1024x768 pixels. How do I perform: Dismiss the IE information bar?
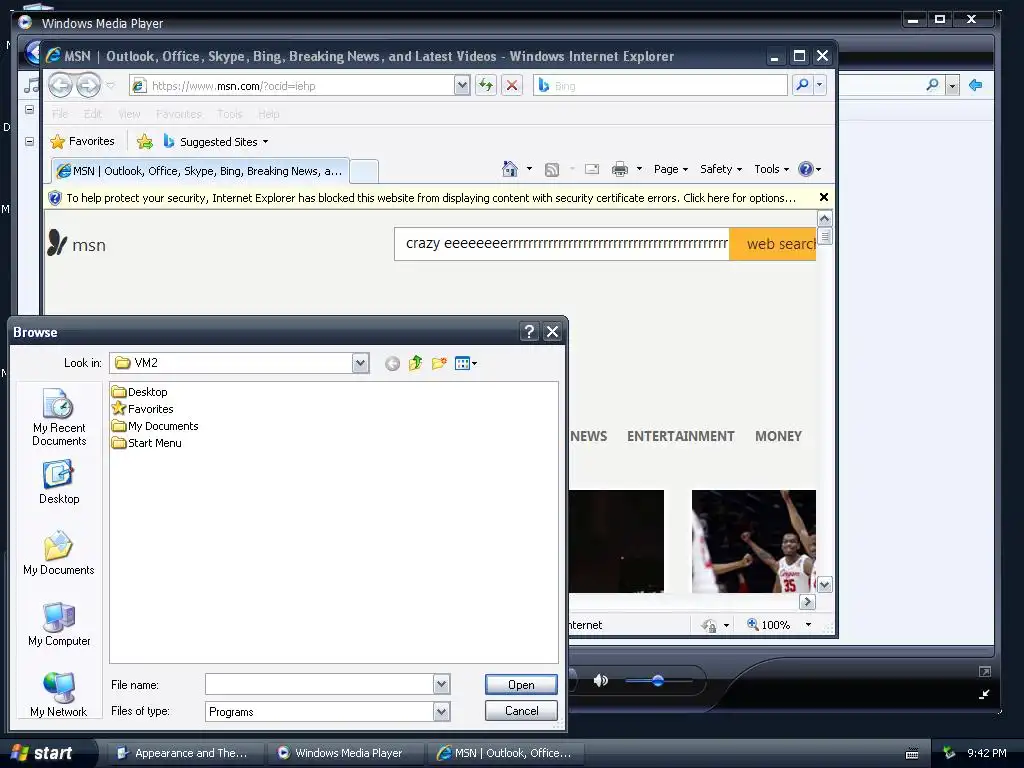(x=824, y=197)
